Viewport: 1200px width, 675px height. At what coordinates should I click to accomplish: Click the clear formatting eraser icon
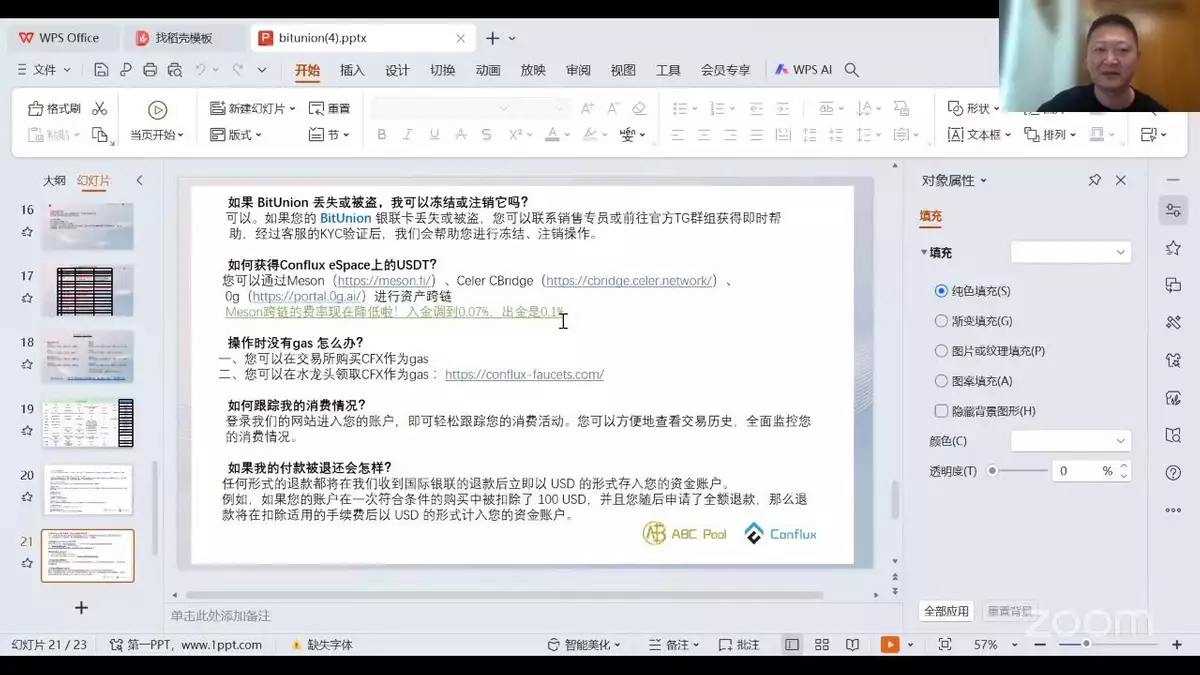pos(639,108)
